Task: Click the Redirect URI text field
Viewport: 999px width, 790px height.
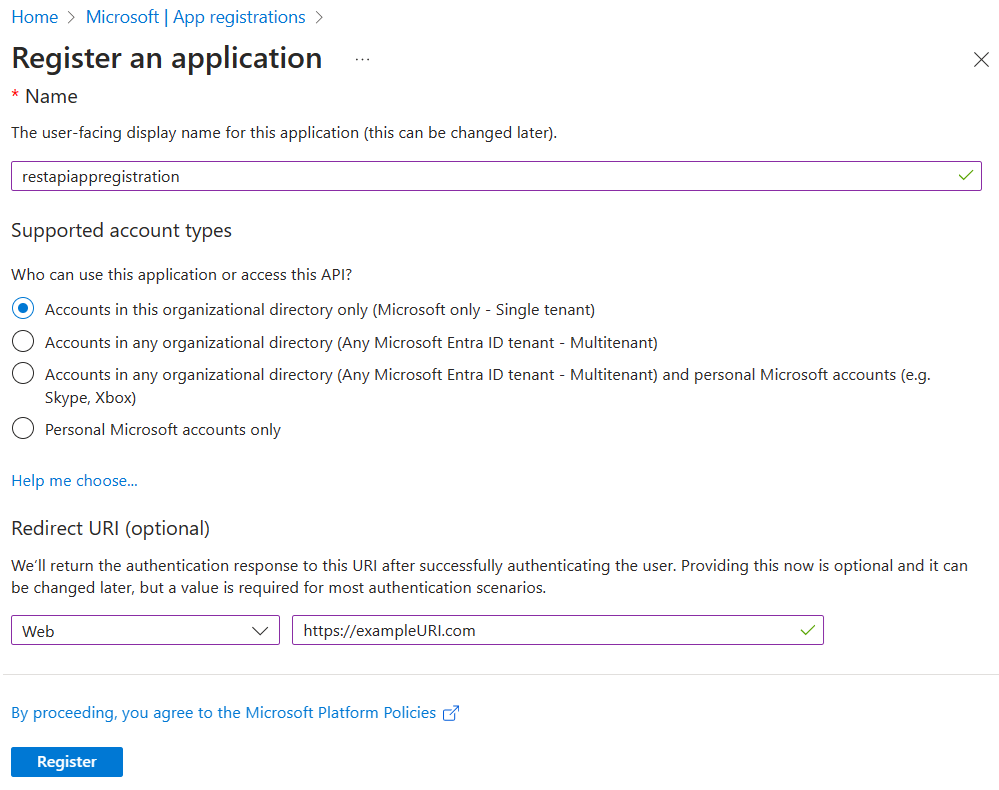Action: pyautogui.click(x=550, y=630)
